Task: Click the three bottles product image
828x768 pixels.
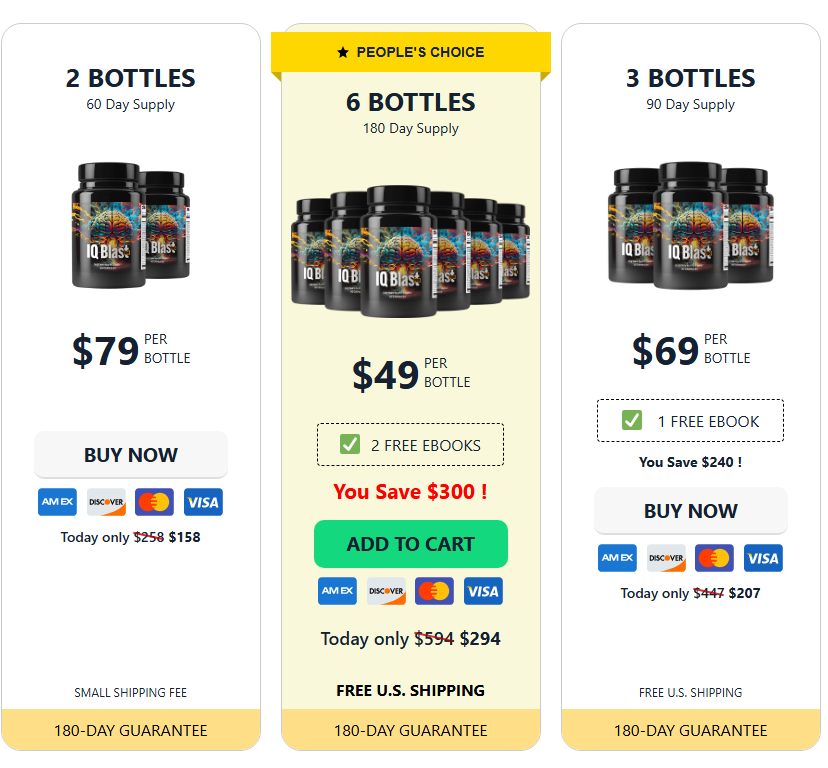Action: coord(691,226)
